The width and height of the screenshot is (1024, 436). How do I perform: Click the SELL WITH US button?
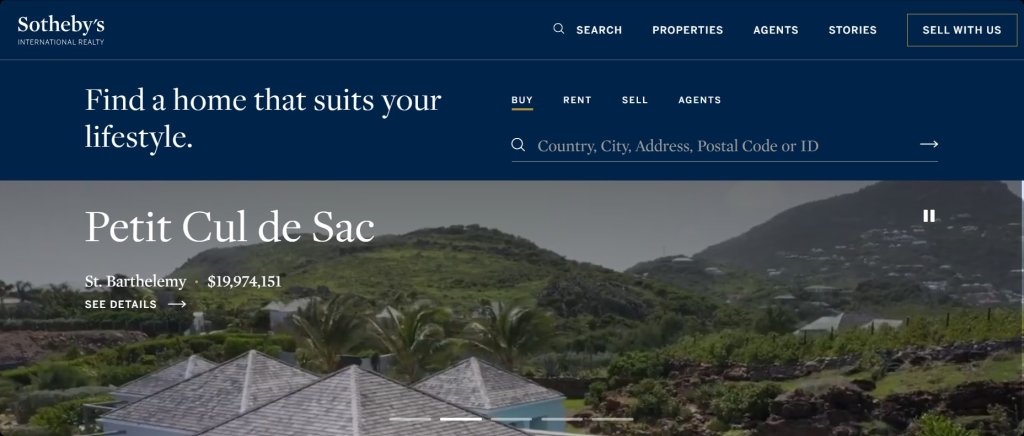[962, 30]
